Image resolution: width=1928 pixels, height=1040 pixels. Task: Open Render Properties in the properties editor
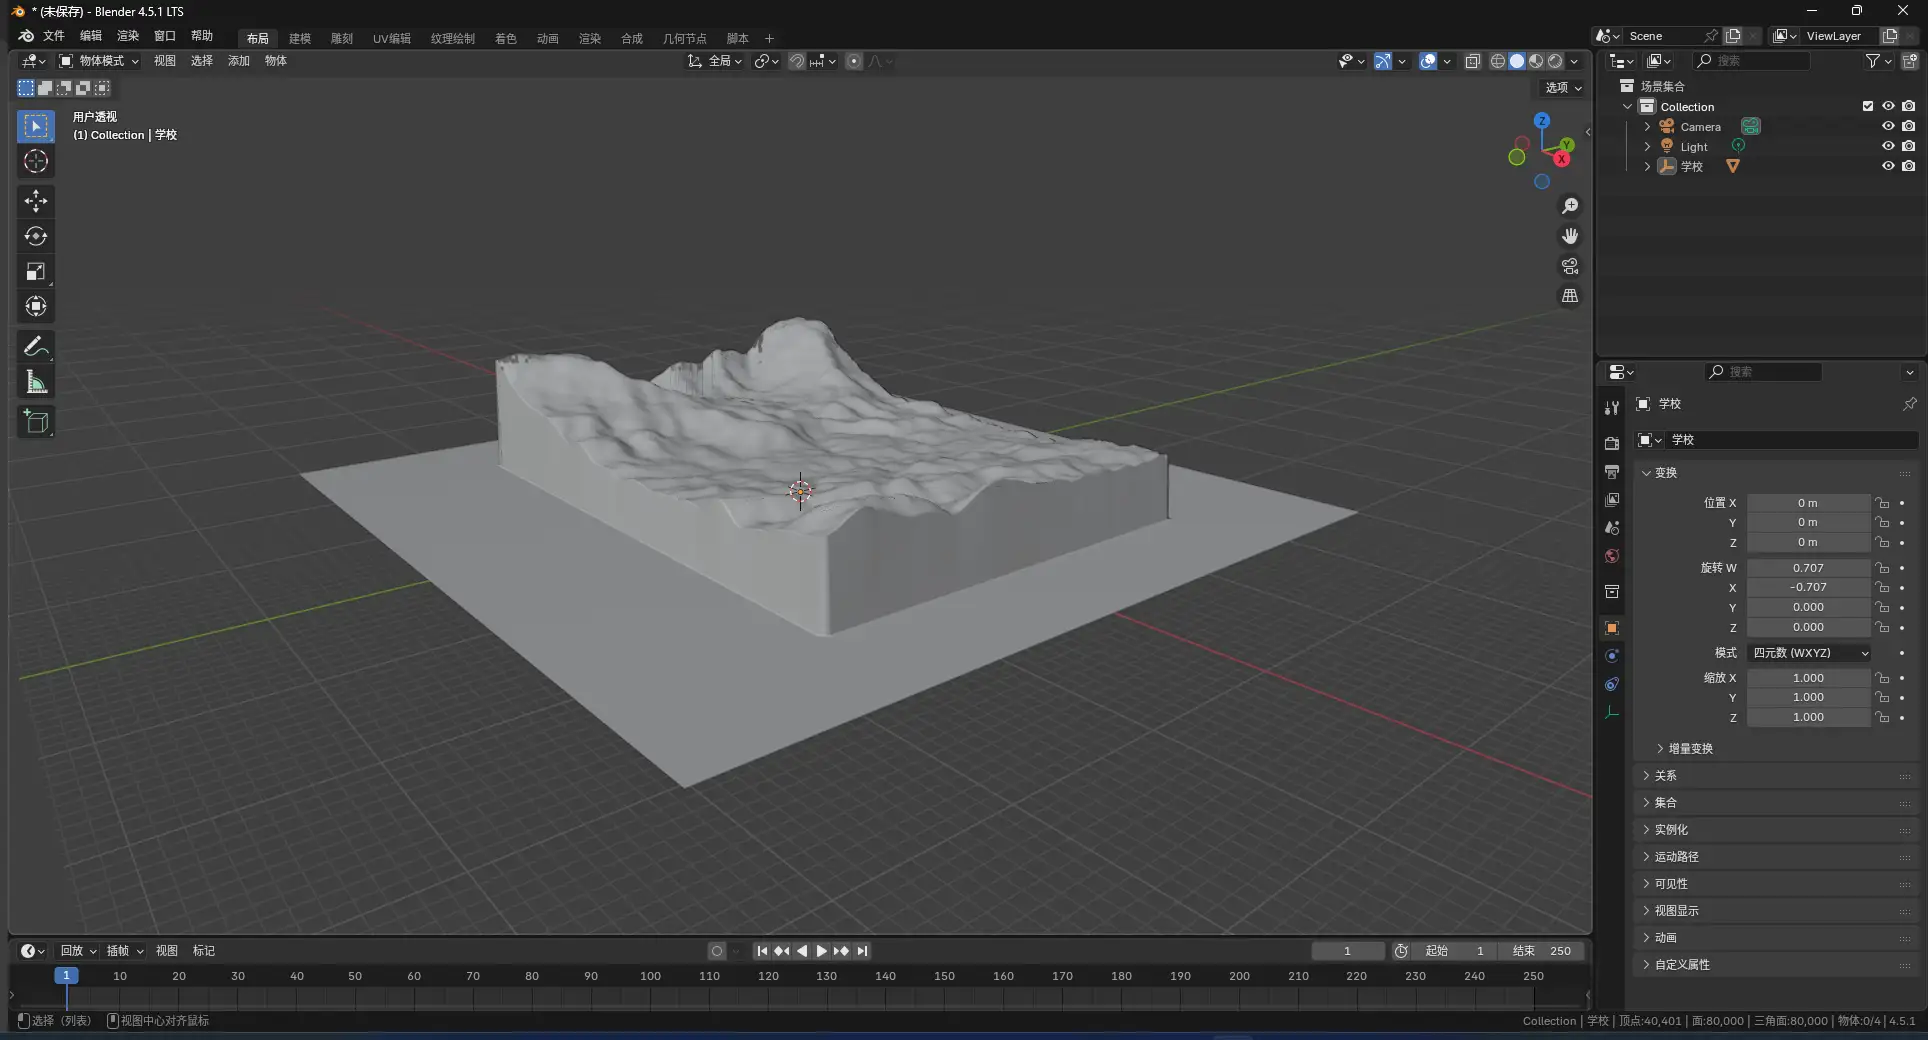(1611, 443)
